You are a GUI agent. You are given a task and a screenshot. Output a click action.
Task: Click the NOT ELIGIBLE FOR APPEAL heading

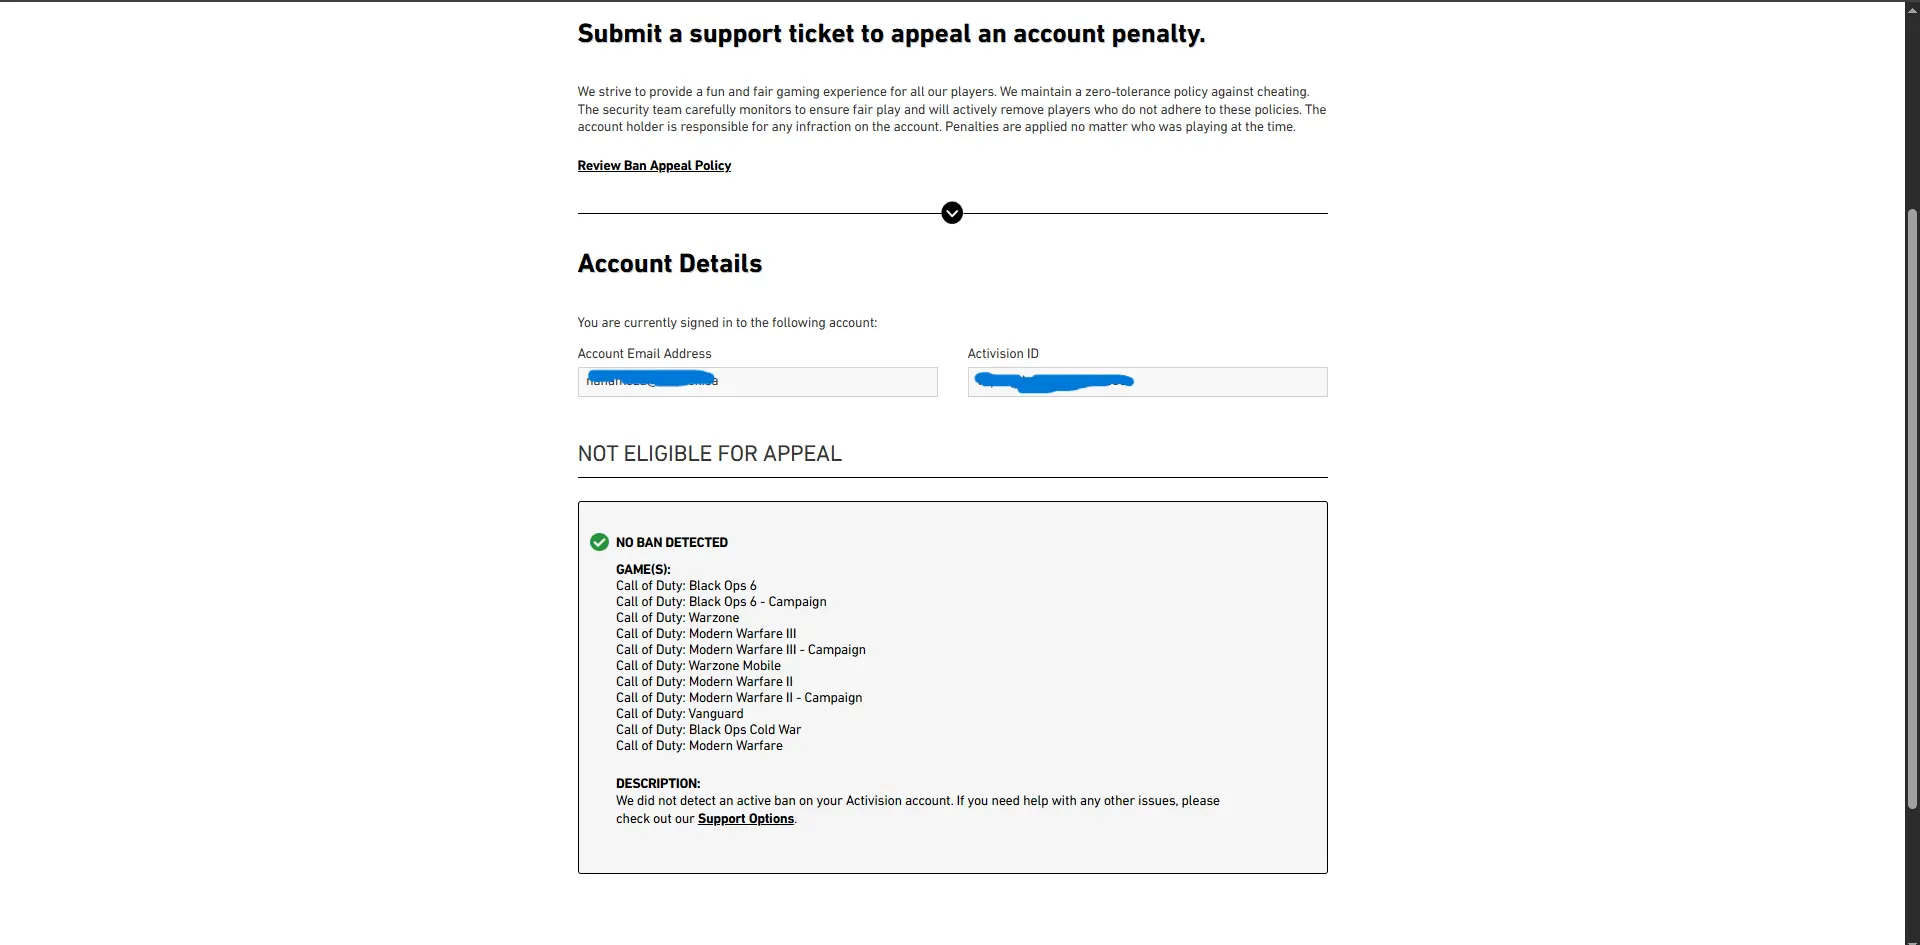tap(710, 454)
